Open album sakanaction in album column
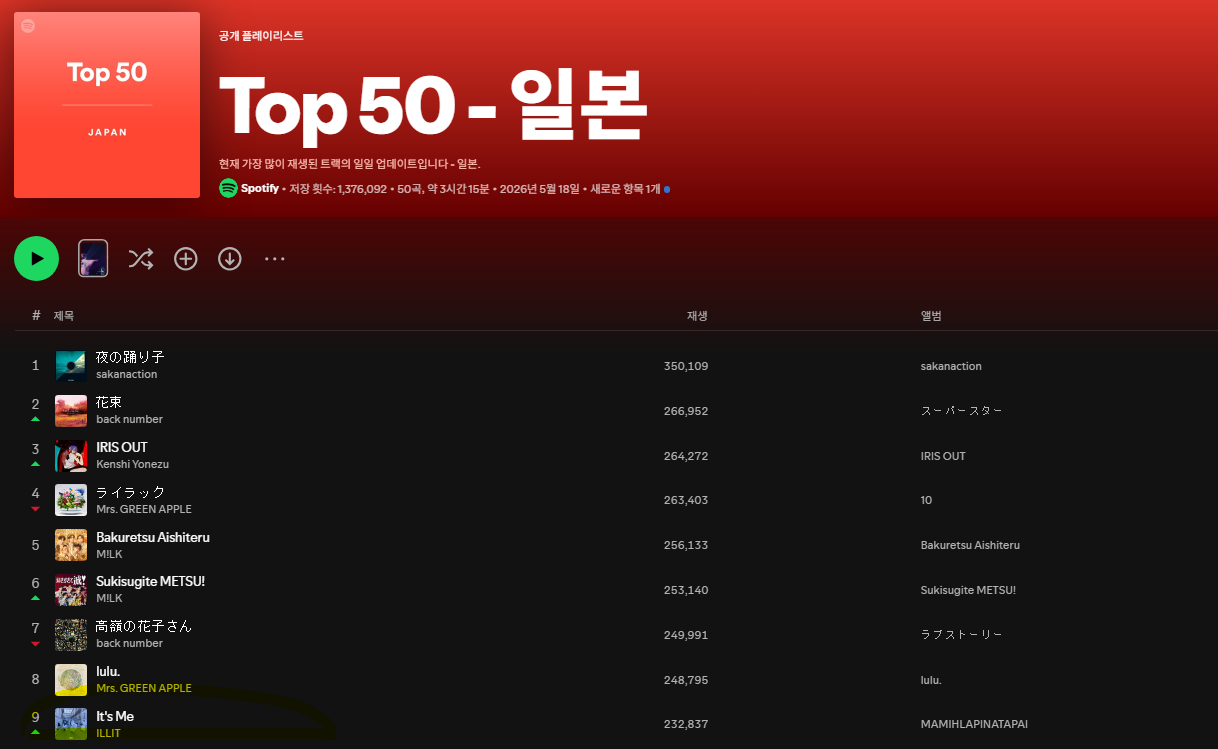 (951, 366)
